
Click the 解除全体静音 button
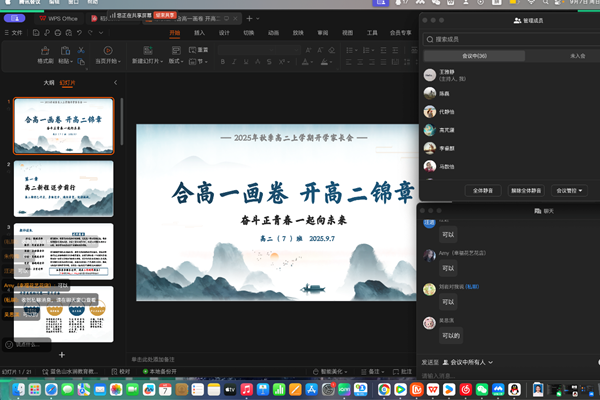tap(526, 189)
